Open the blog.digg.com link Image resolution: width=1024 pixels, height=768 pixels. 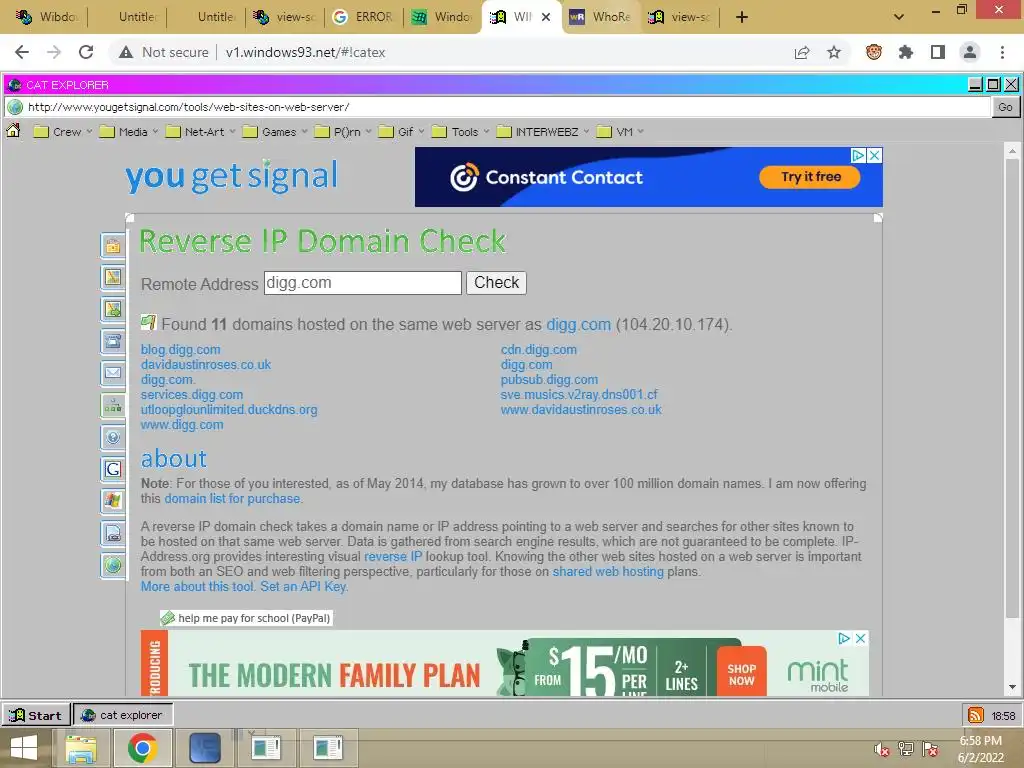[181, 349]
